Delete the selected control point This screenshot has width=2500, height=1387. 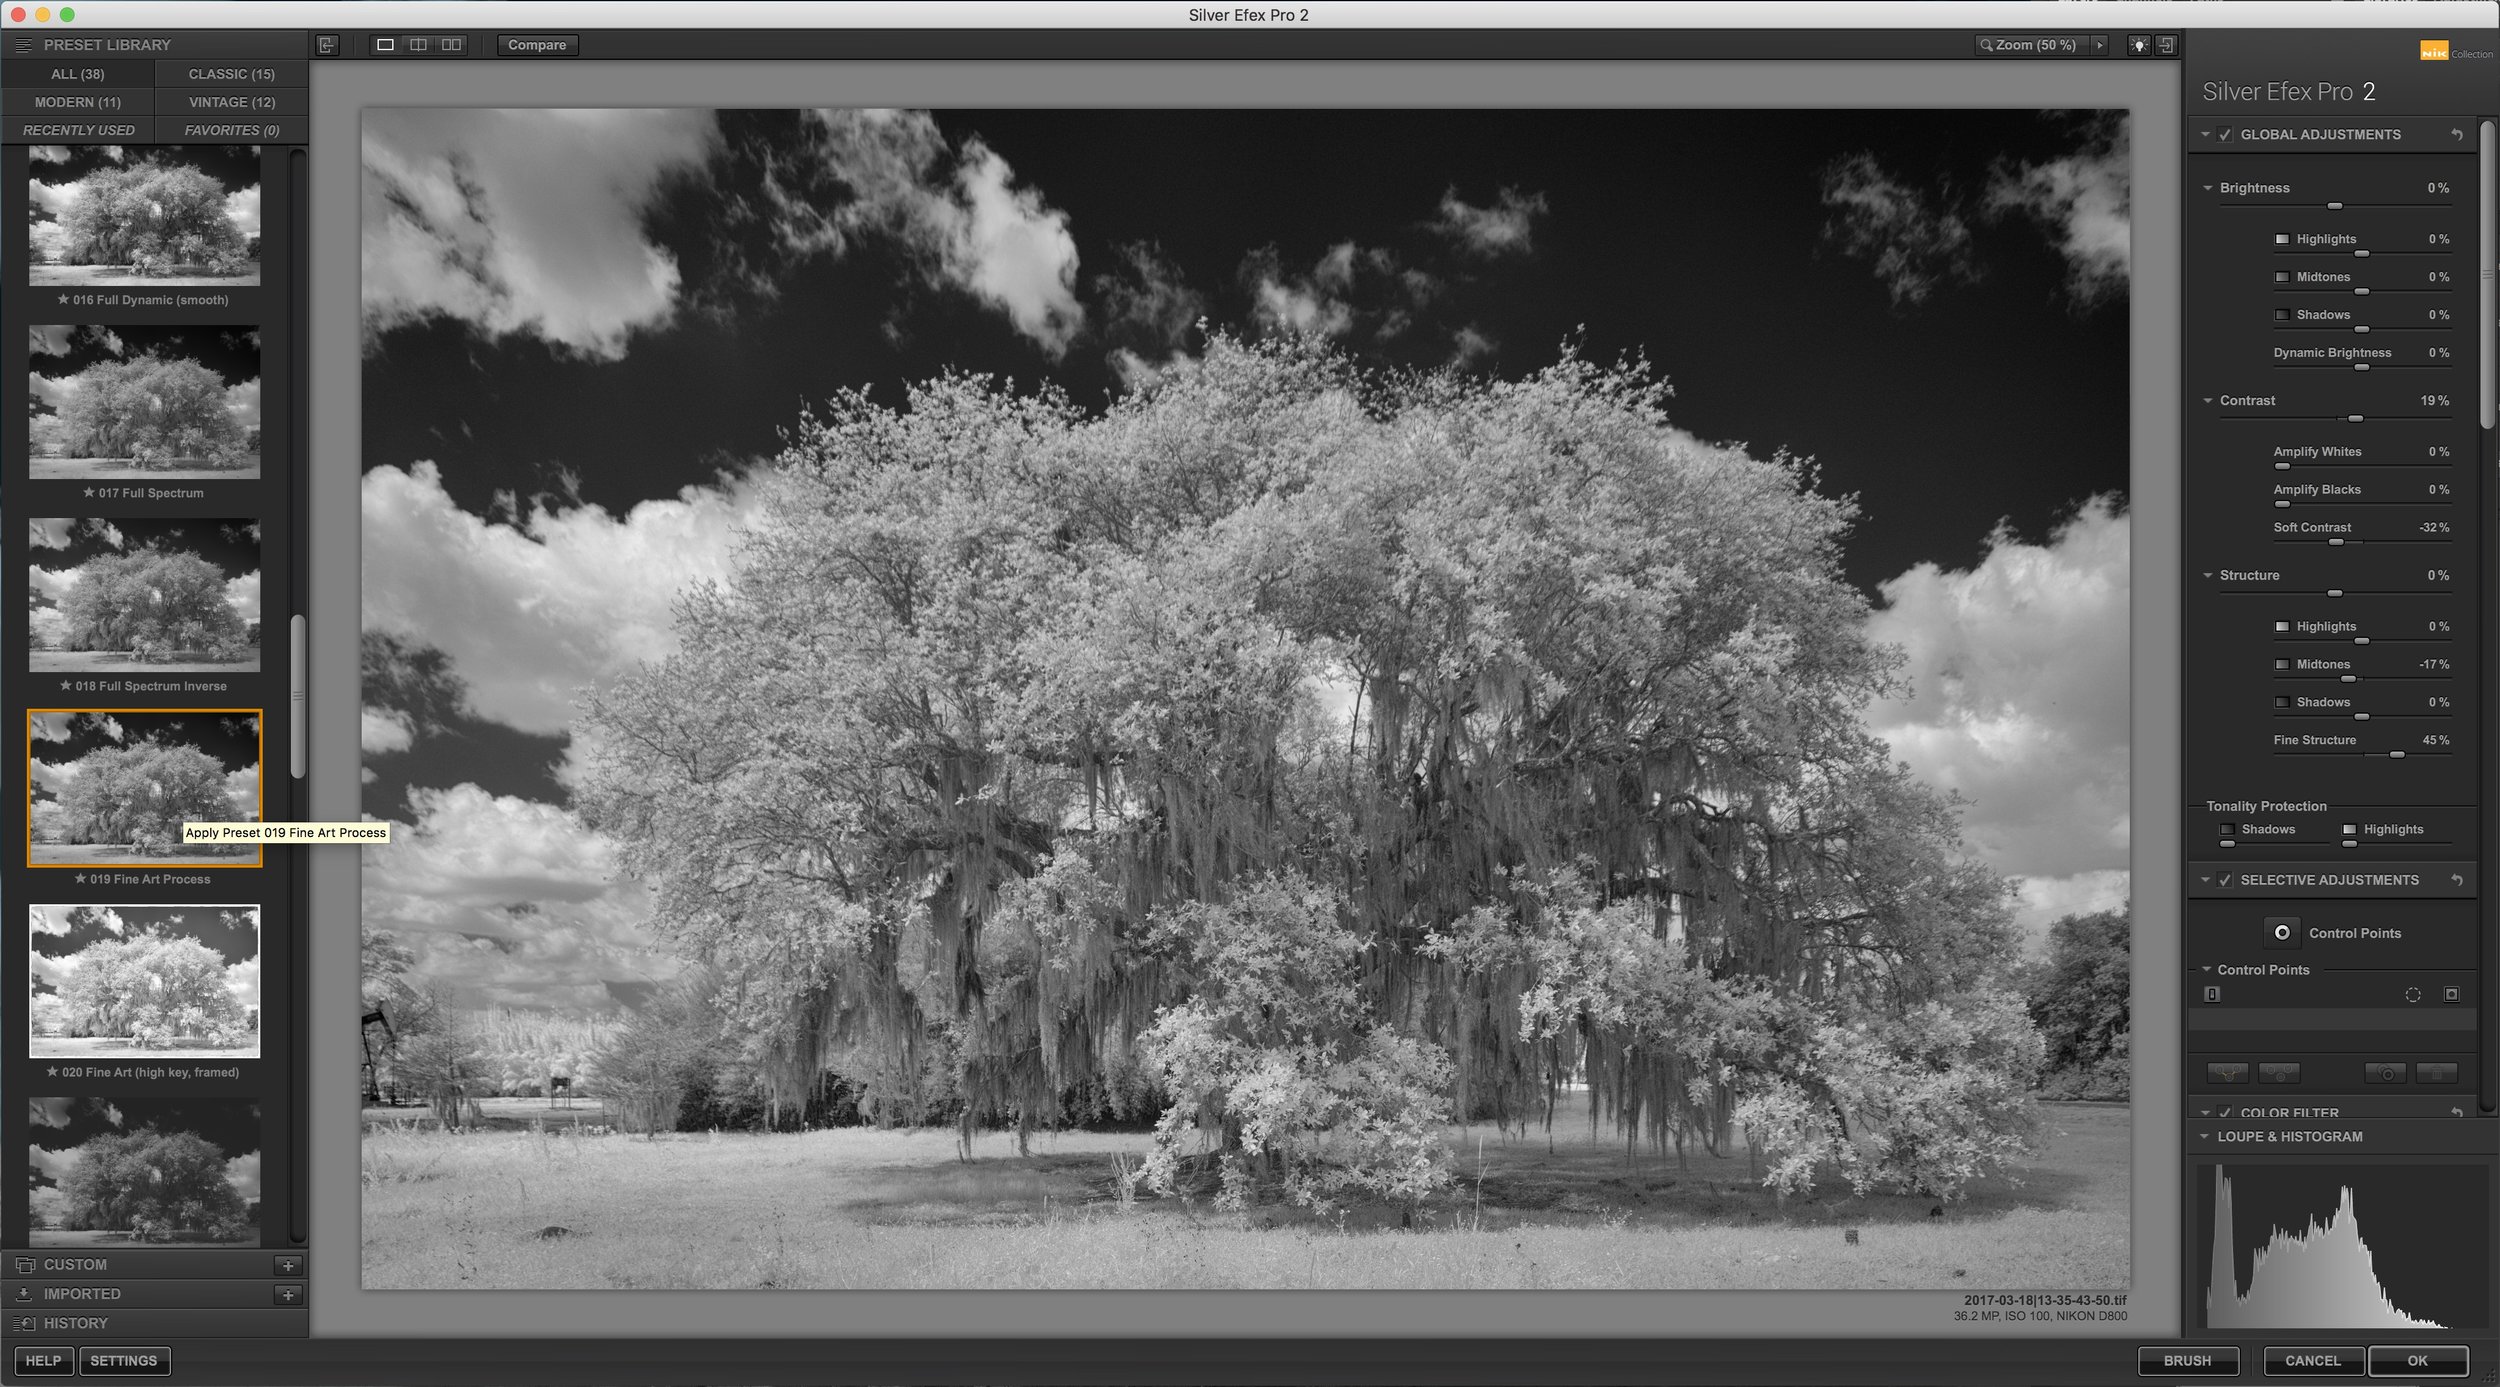tap(2437, 1073)
